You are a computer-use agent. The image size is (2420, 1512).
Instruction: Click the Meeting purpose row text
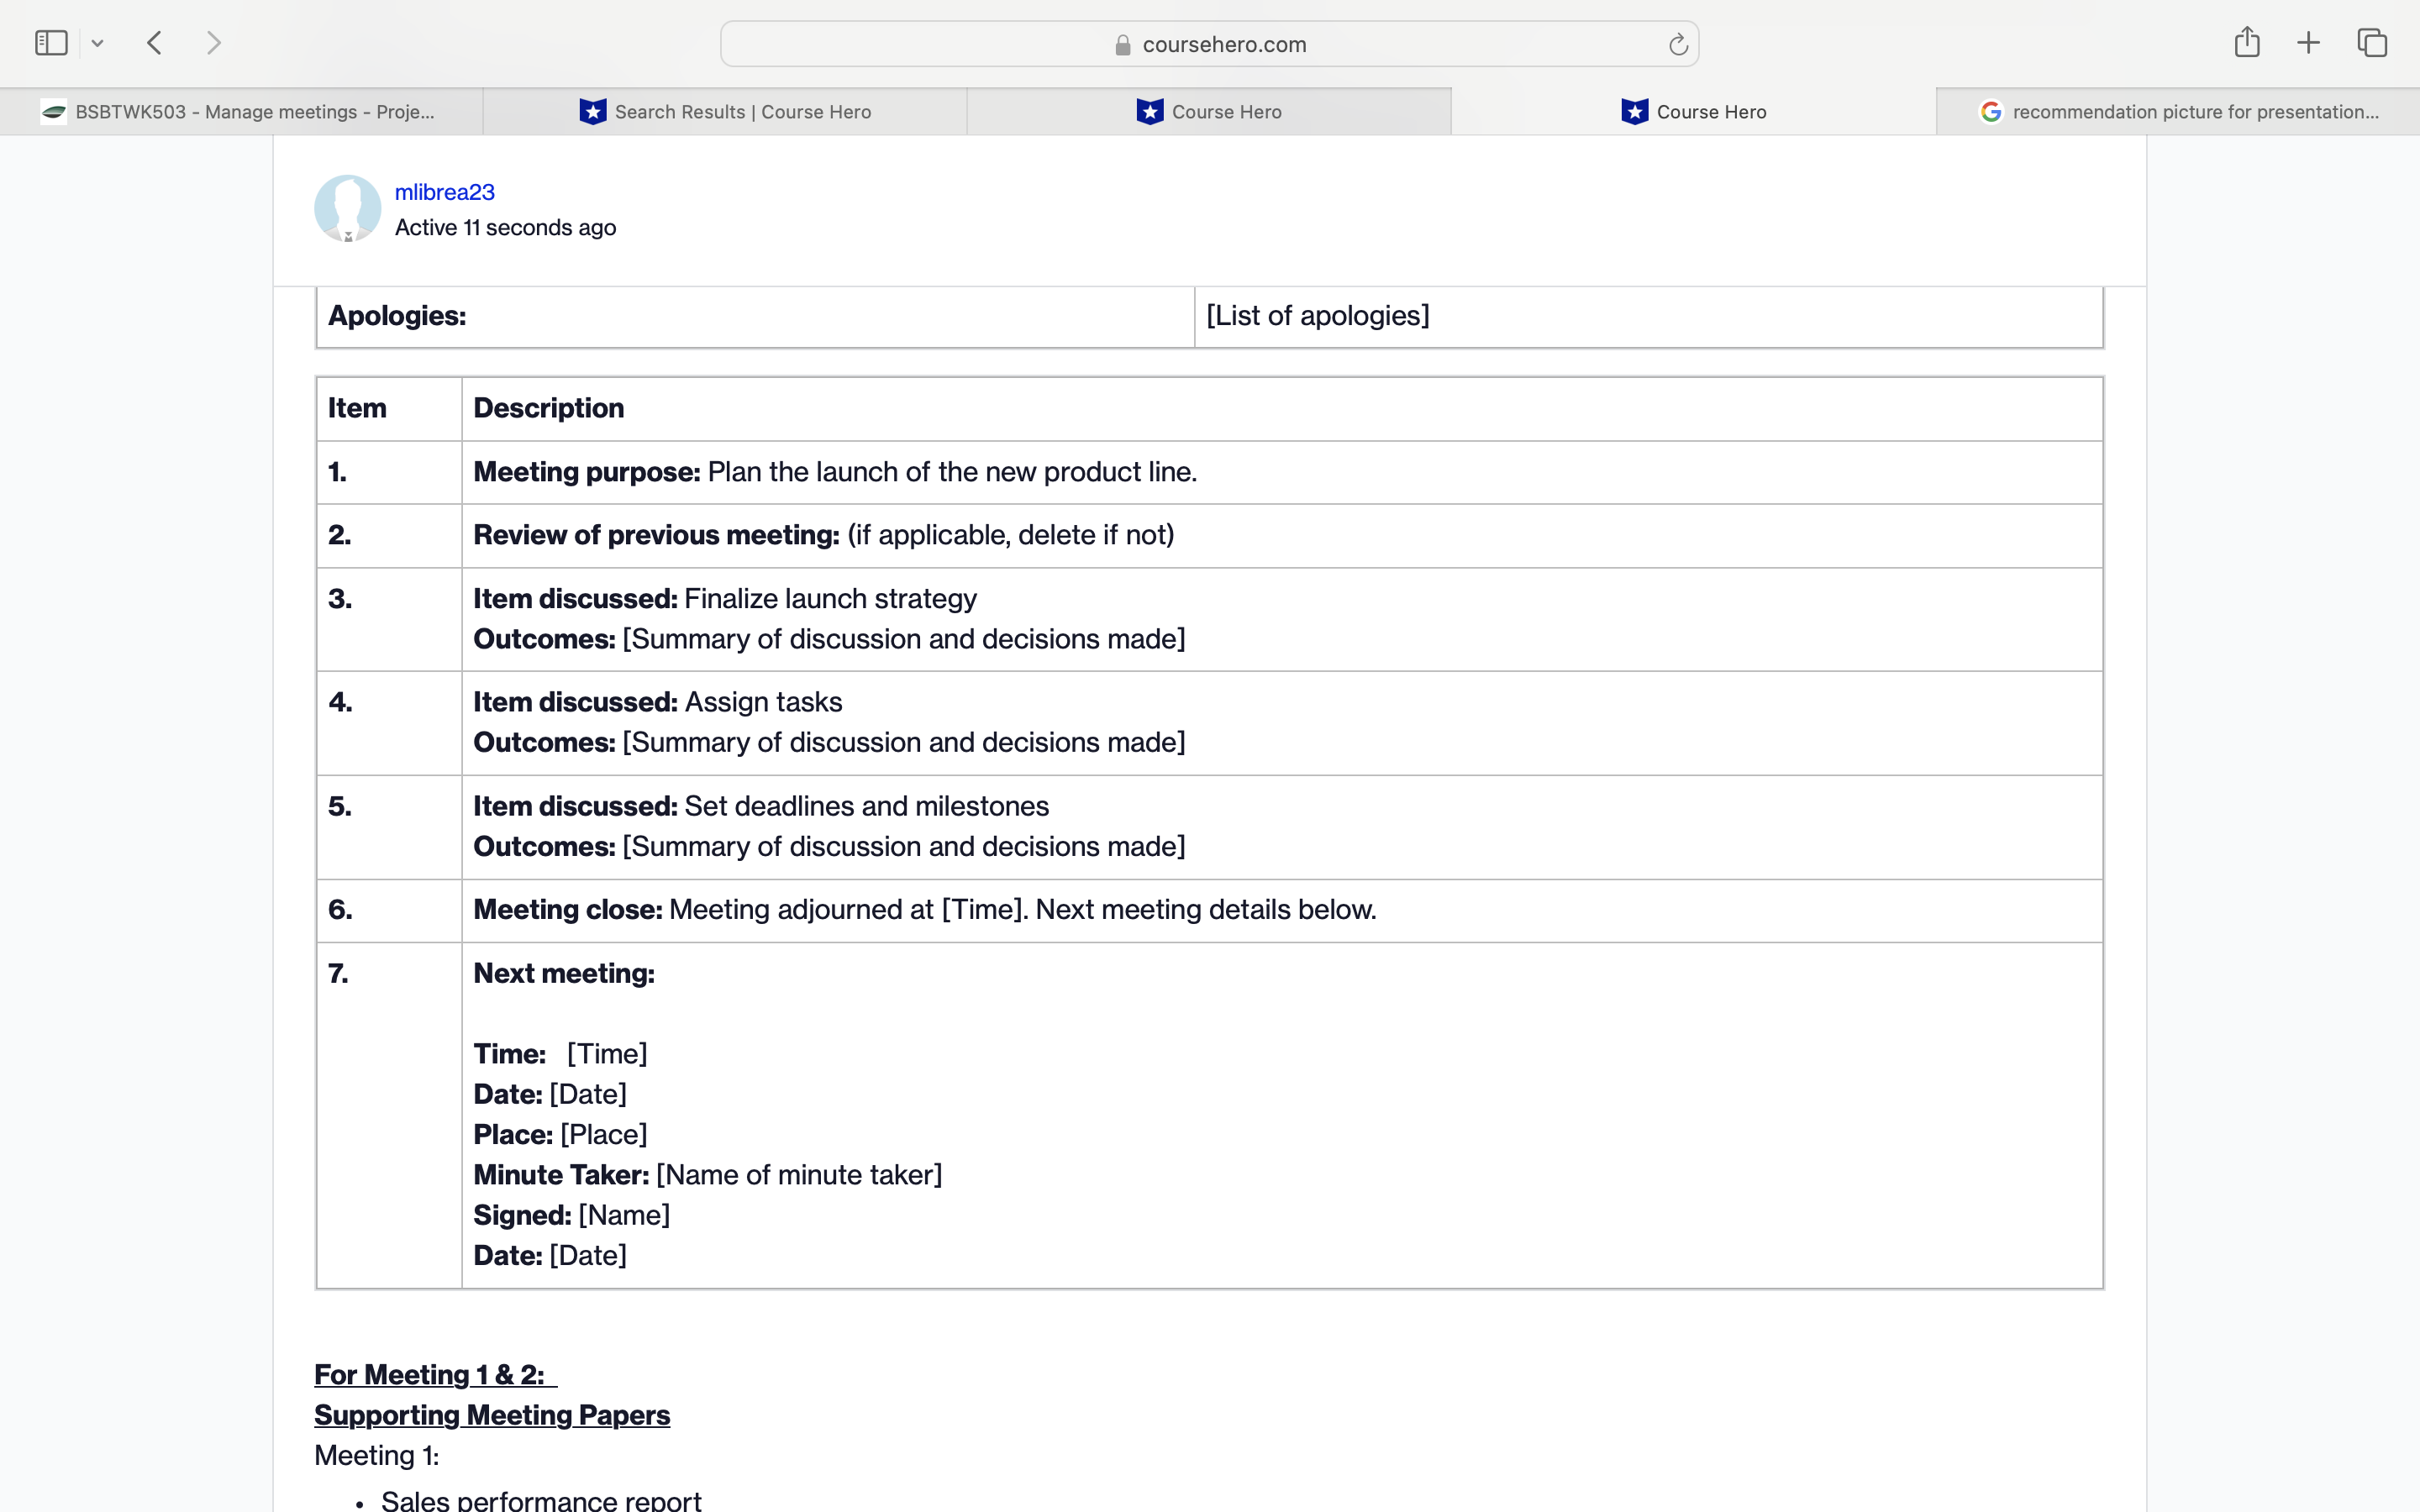coord(834,472)
